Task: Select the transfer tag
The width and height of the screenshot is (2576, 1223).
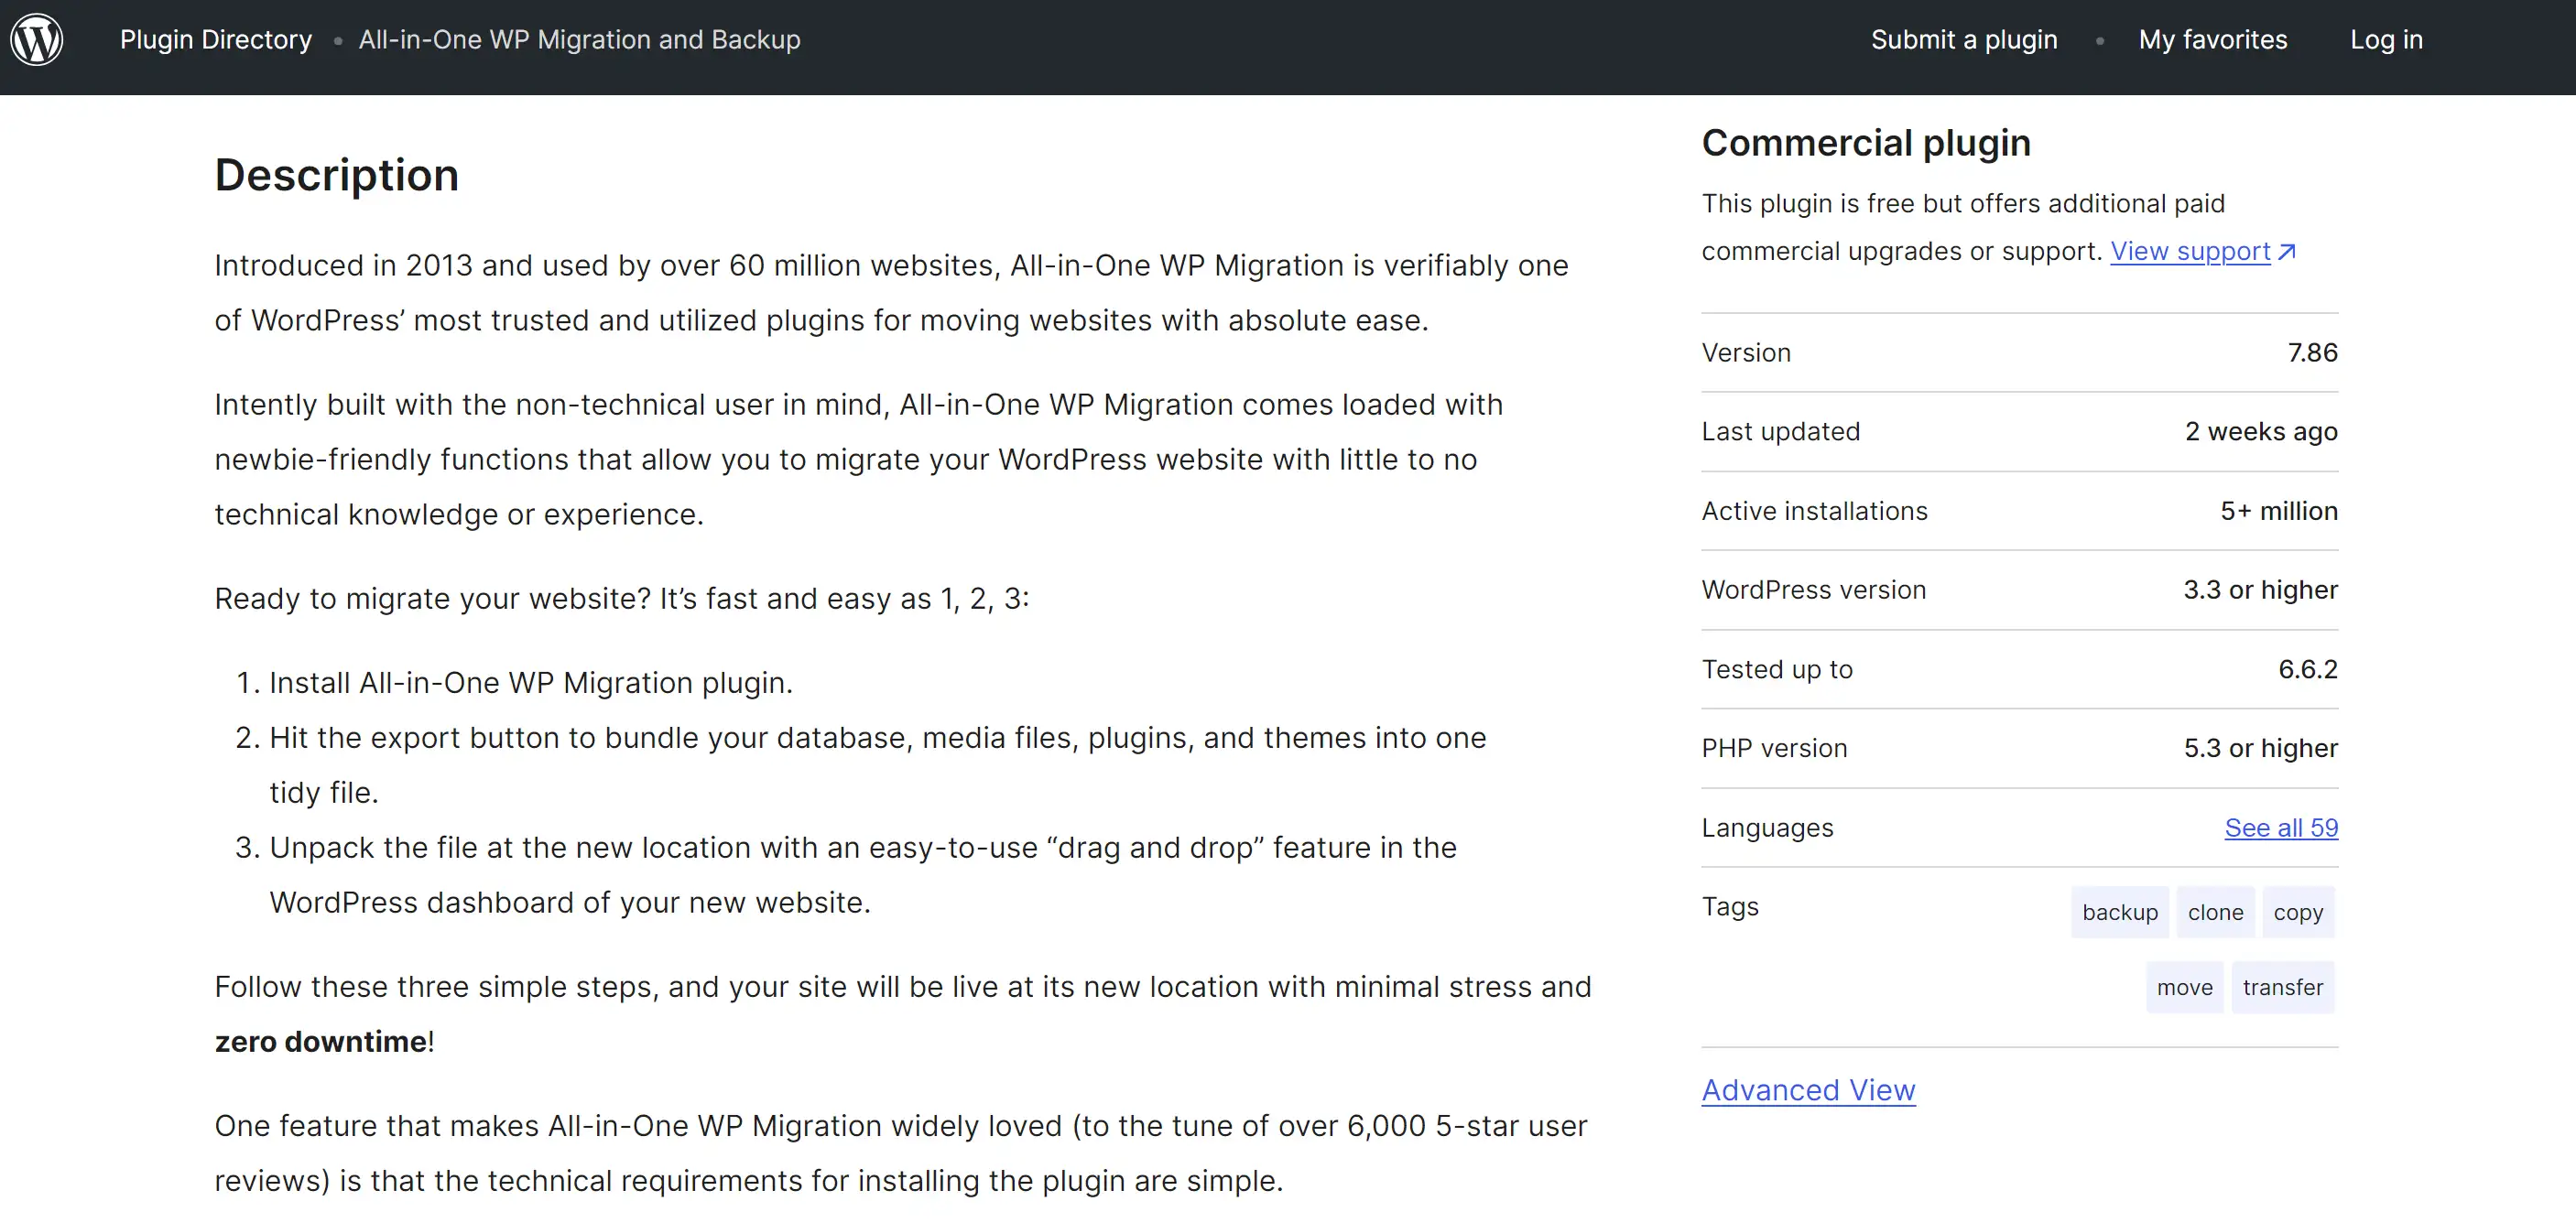Action: [2283, 987]
